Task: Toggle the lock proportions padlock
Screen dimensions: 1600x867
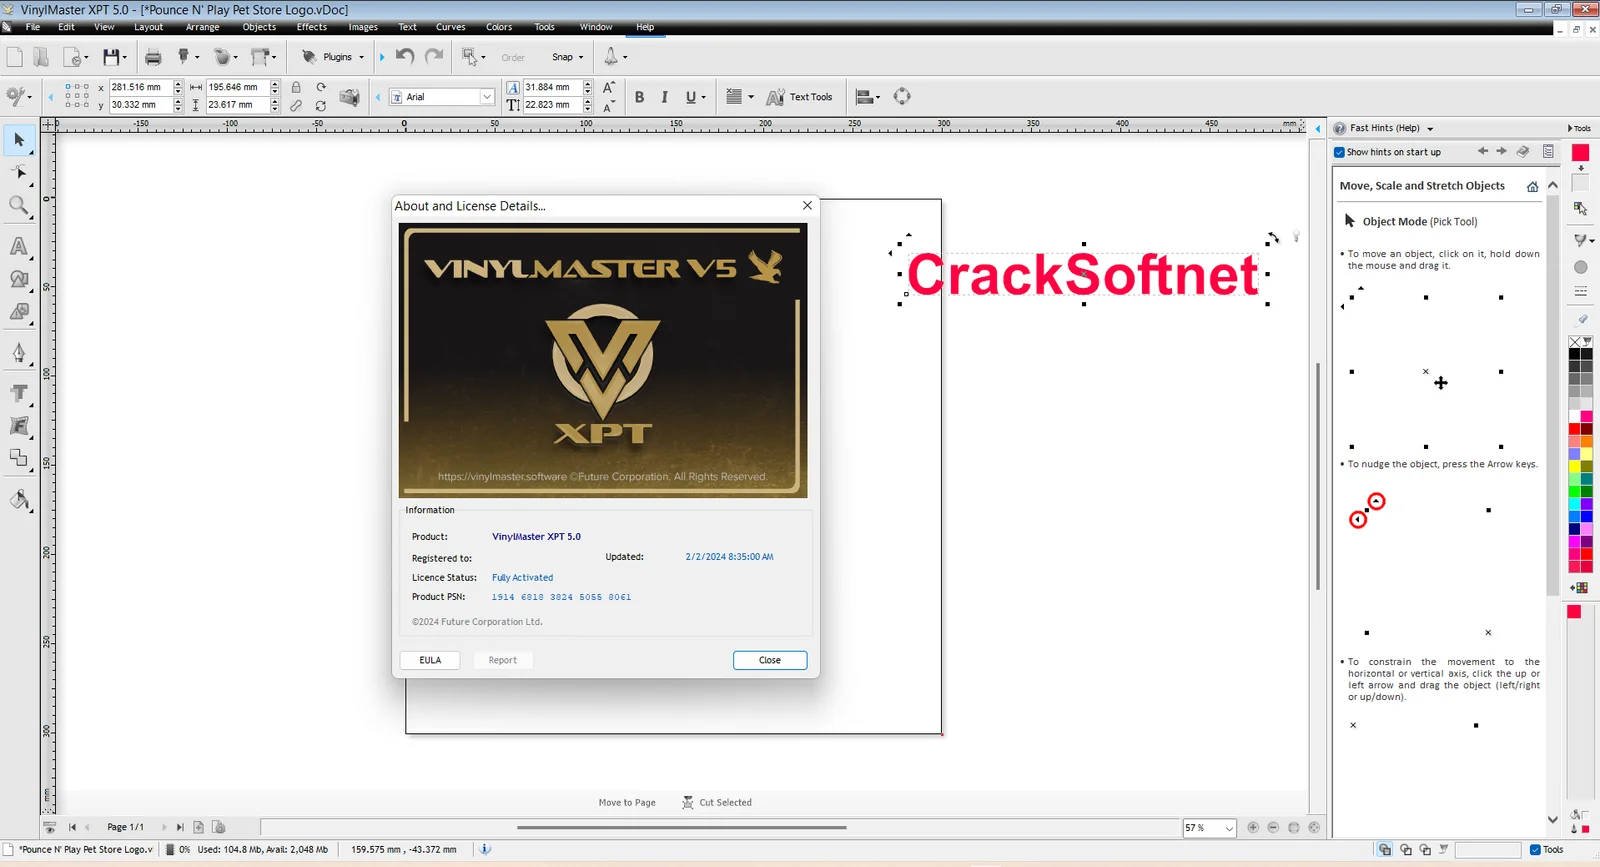Action: tap(296, 88)
